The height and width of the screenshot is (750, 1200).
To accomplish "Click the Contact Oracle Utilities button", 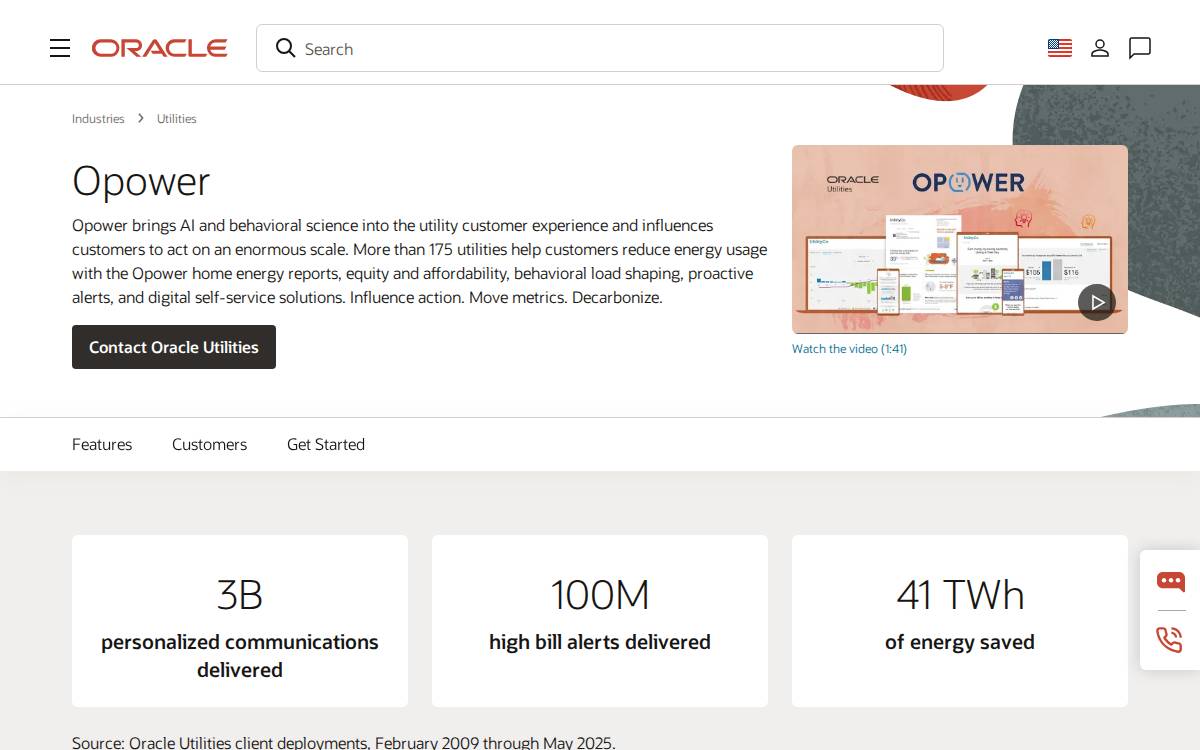I will (x=174, y=347).
